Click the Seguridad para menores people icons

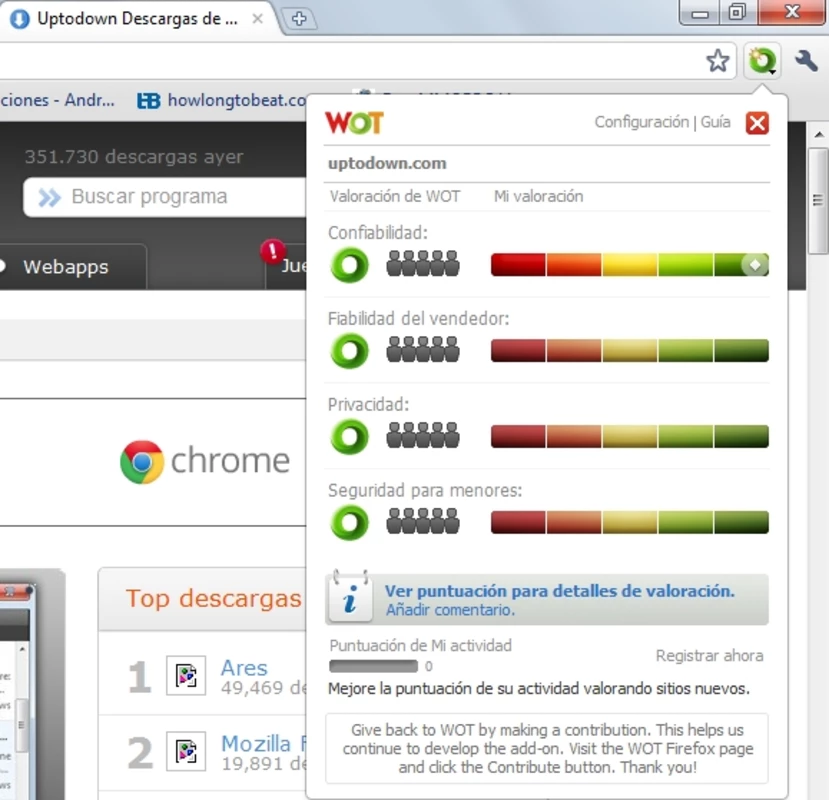click(422, 521)
